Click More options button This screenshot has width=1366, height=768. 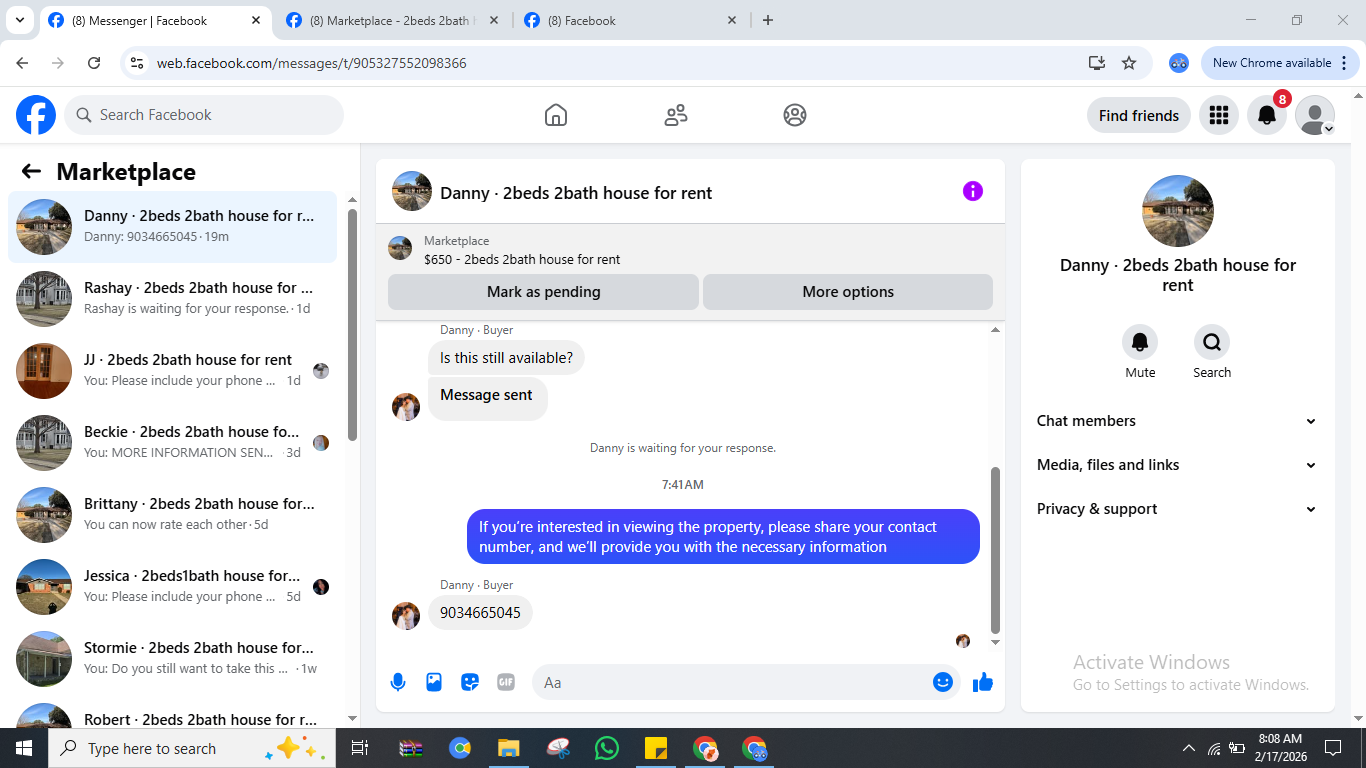tap(848, 292)
